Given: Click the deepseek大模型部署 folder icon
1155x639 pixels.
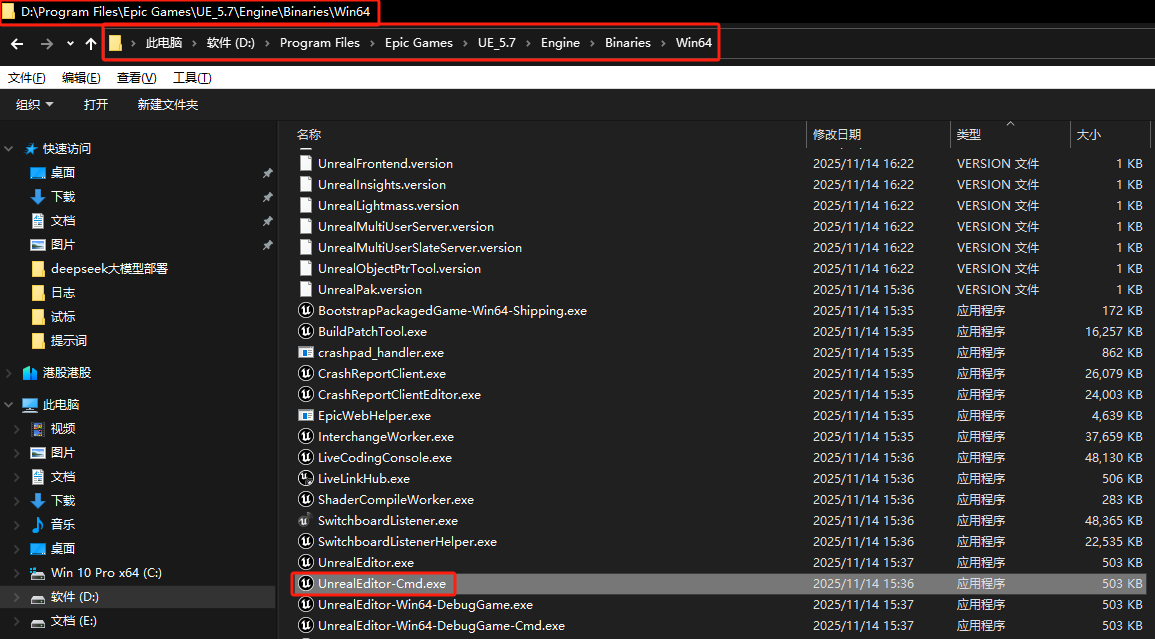Looking at the screenshot, I should [x=38, y=269].
